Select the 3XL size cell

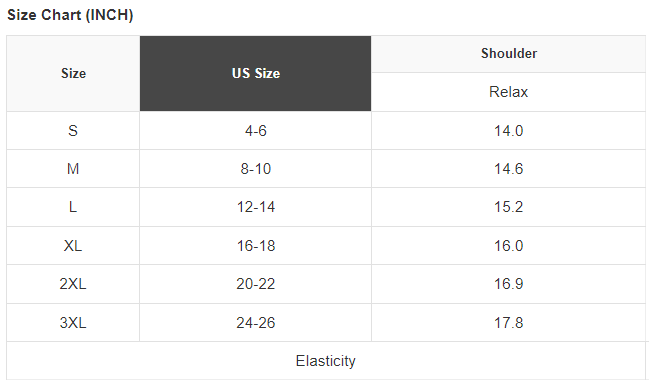(73, 323)
